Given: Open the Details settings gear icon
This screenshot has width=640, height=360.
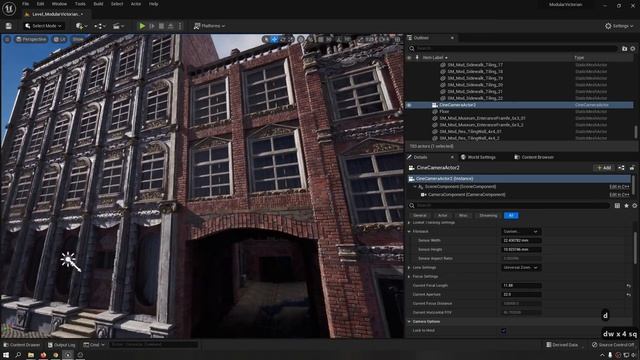Looking at the screenshot, I should pos(635,205).
